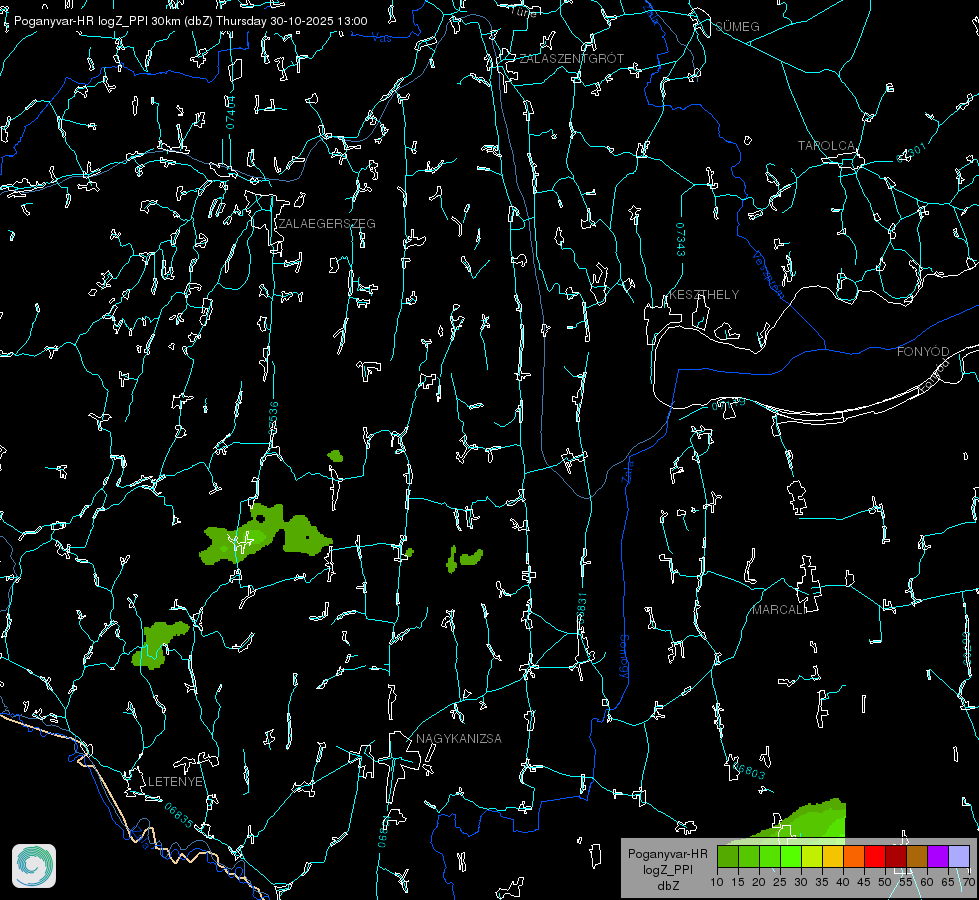Select the 45-50 dBZ bright red legend swatch
The width and height of the screenshot is (979, 900).
(875, 856)
